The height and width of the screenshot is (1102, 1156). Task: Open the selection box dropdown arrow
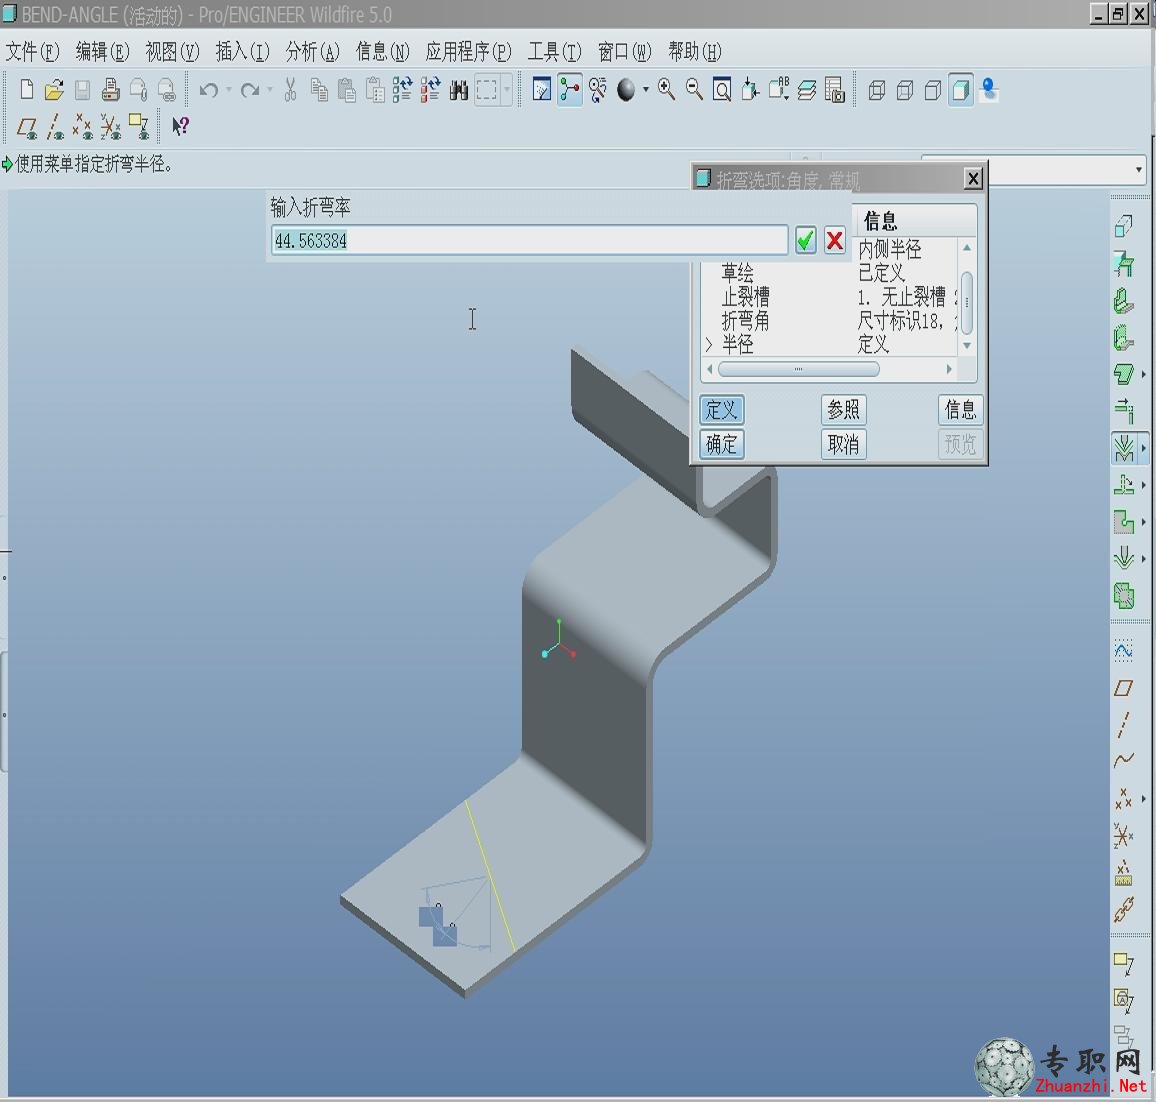(x=507, y=90)
